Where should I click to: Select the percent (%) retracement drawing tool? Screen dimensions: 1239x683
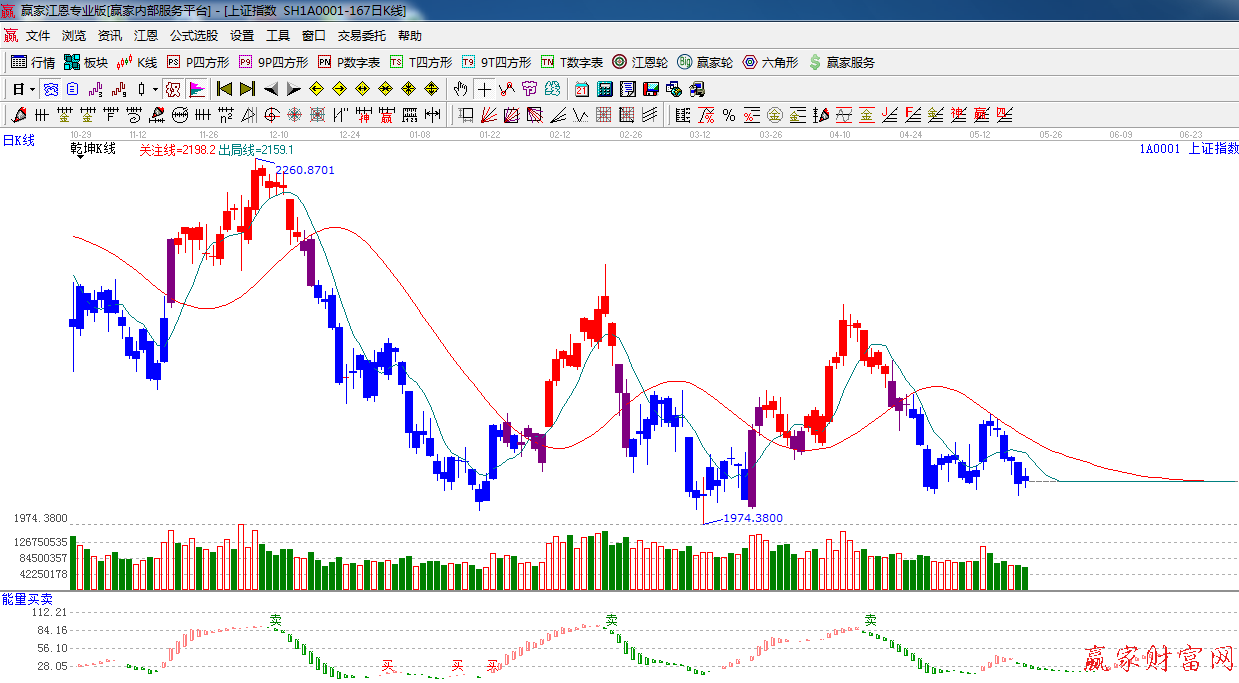click(729, 115)
